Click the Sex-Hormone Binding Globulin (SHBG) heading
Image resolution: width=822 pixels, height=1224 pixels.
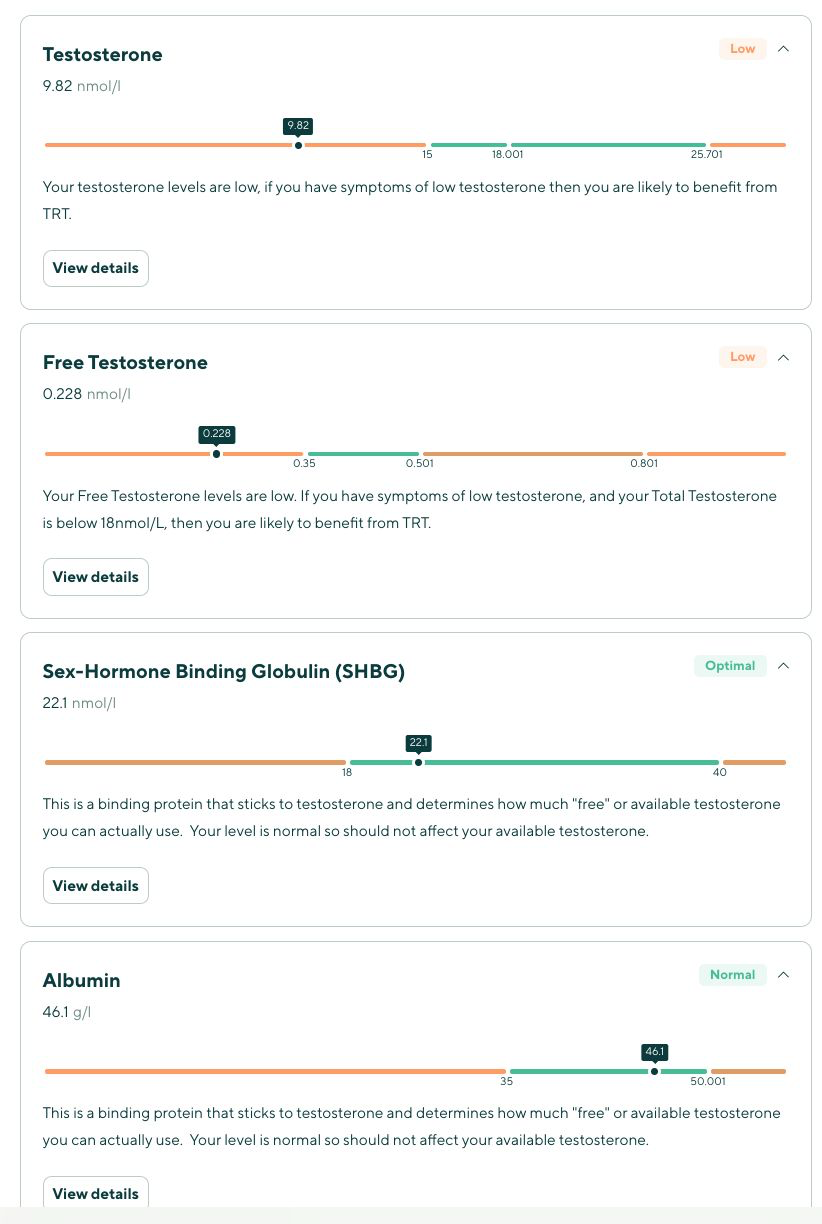(x=224, y=672)
